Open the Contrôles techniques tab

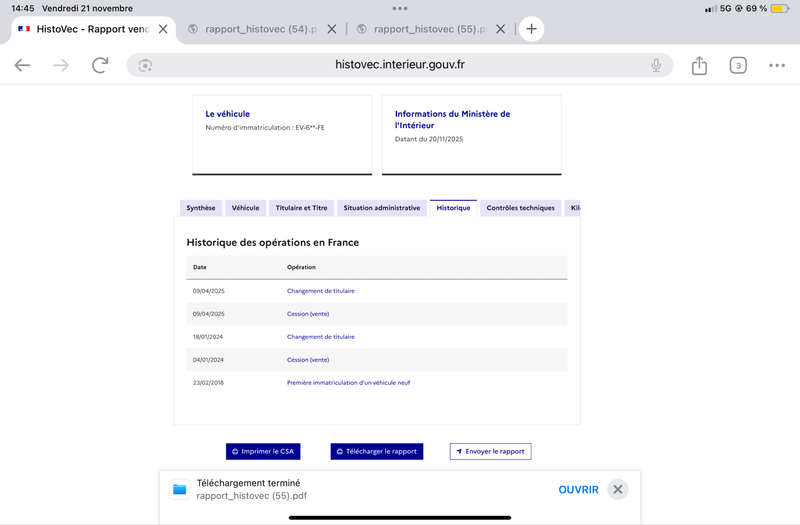tap(520, 208)
